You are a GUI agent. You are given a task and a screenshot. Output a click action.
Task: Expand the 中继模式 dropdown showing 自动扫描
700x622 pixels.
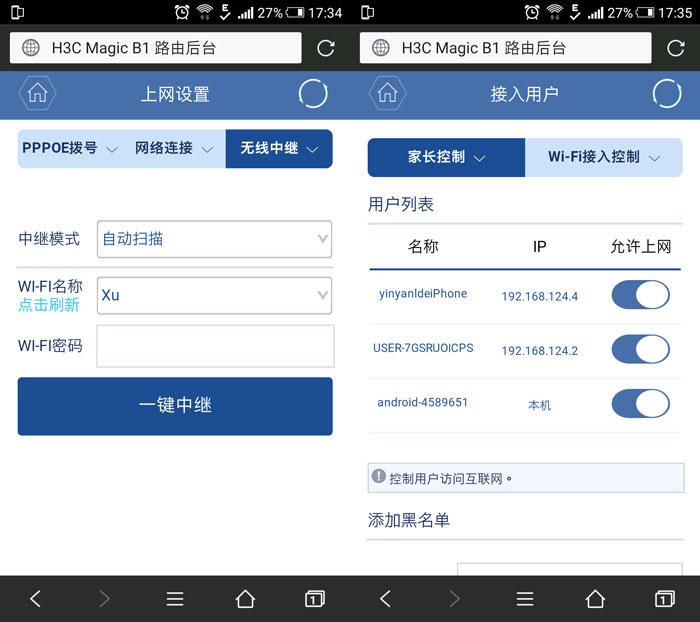214,239
